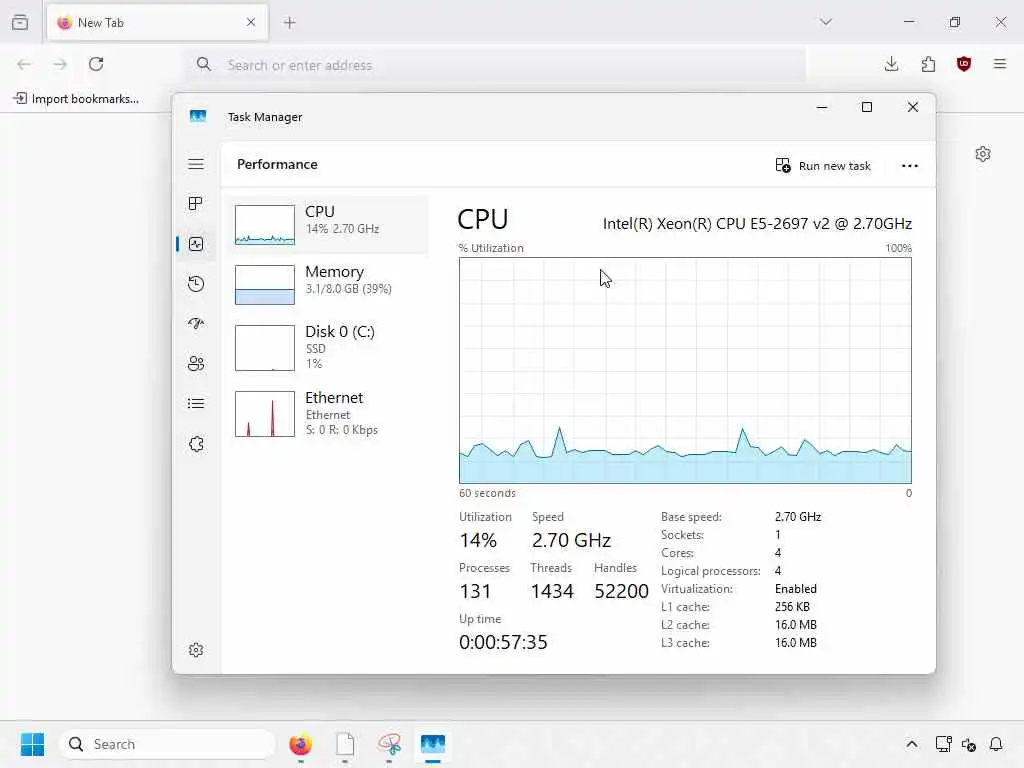Open the uBlock Origin extension icon

click(964, 64)
